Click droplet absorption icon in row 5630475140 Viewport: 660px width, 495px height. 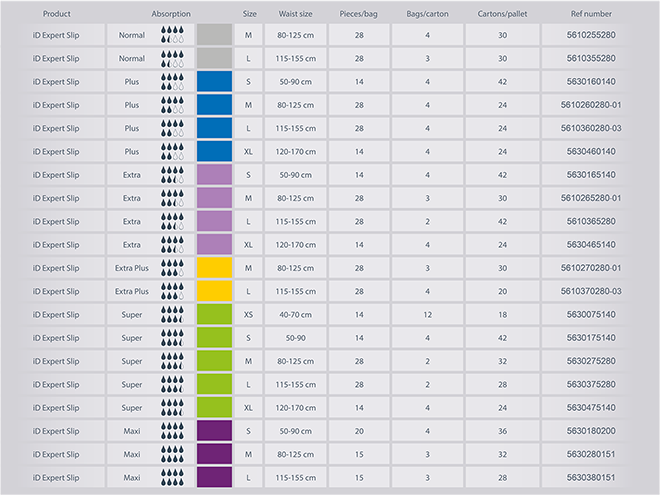pyautogui.click(x=172, y=407)
